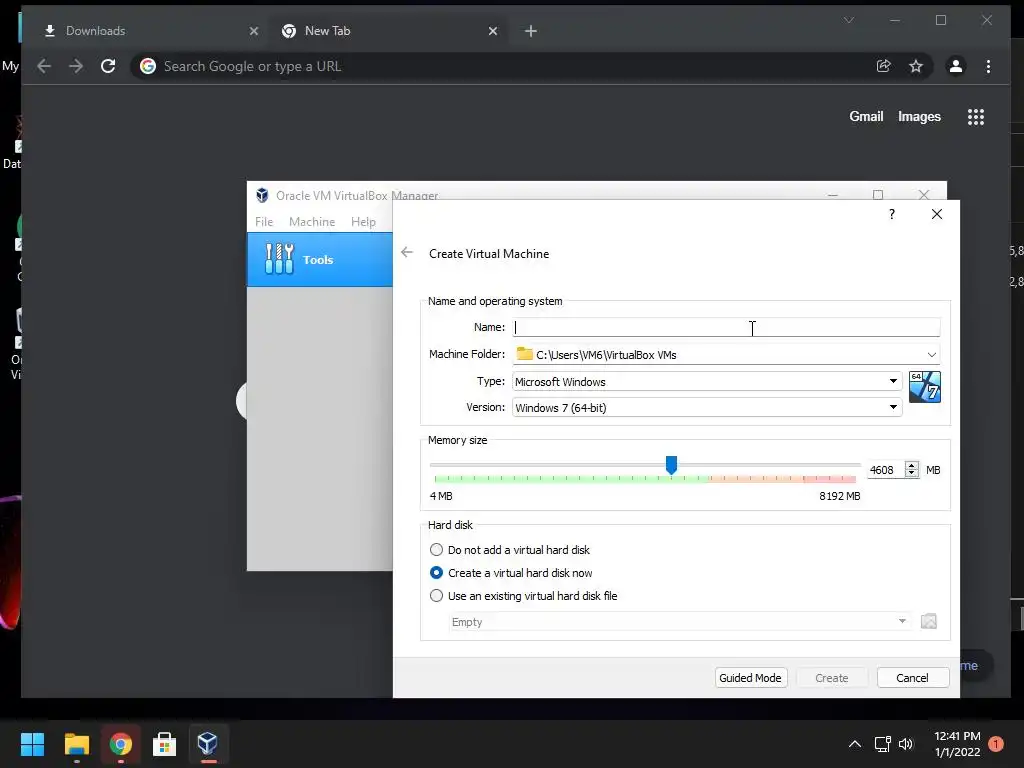Share this page from the address bar
The width and height of the screenshot is (1024, 768).
tap(883, 66)
